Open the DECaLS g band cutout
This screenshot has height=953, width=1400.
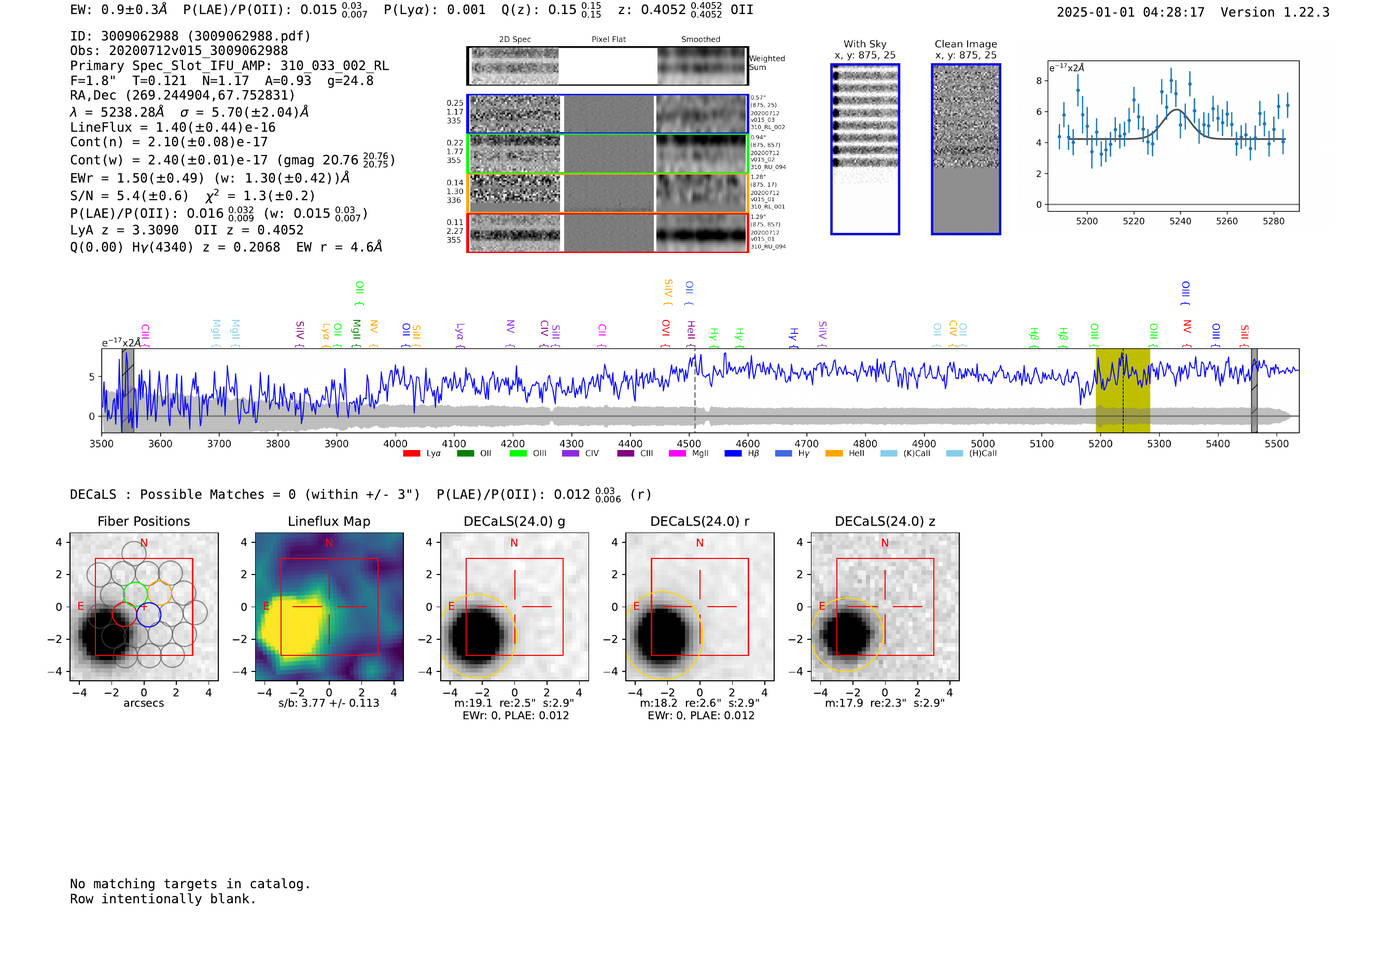(514, 607)
